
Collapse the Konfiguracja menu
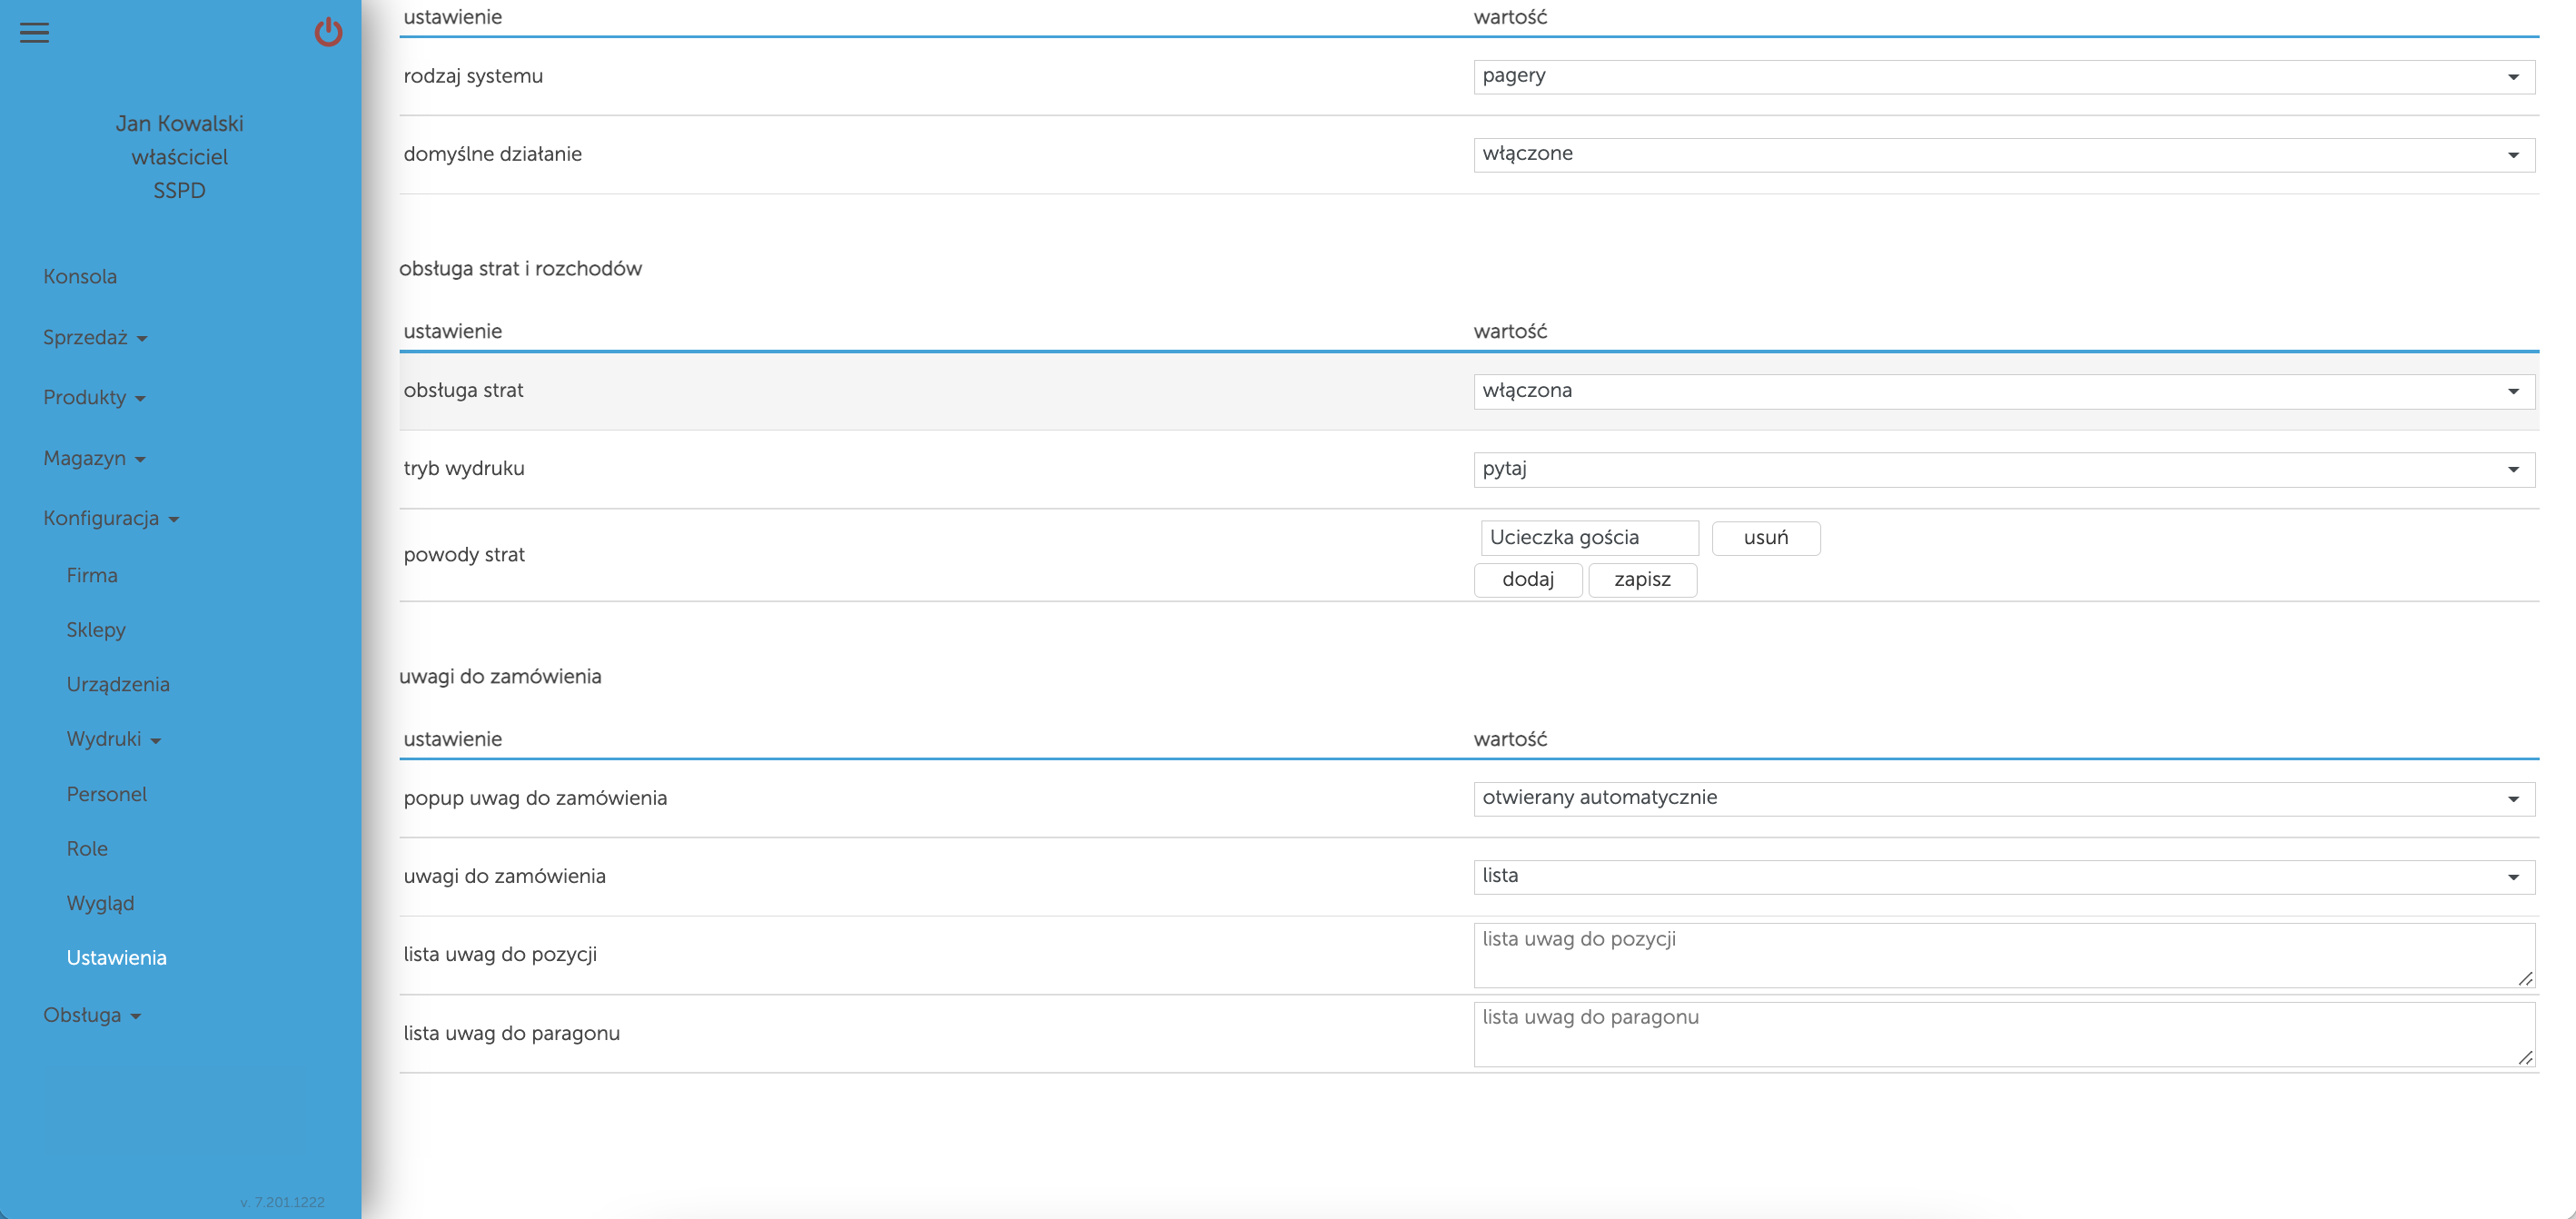(110, 519)
